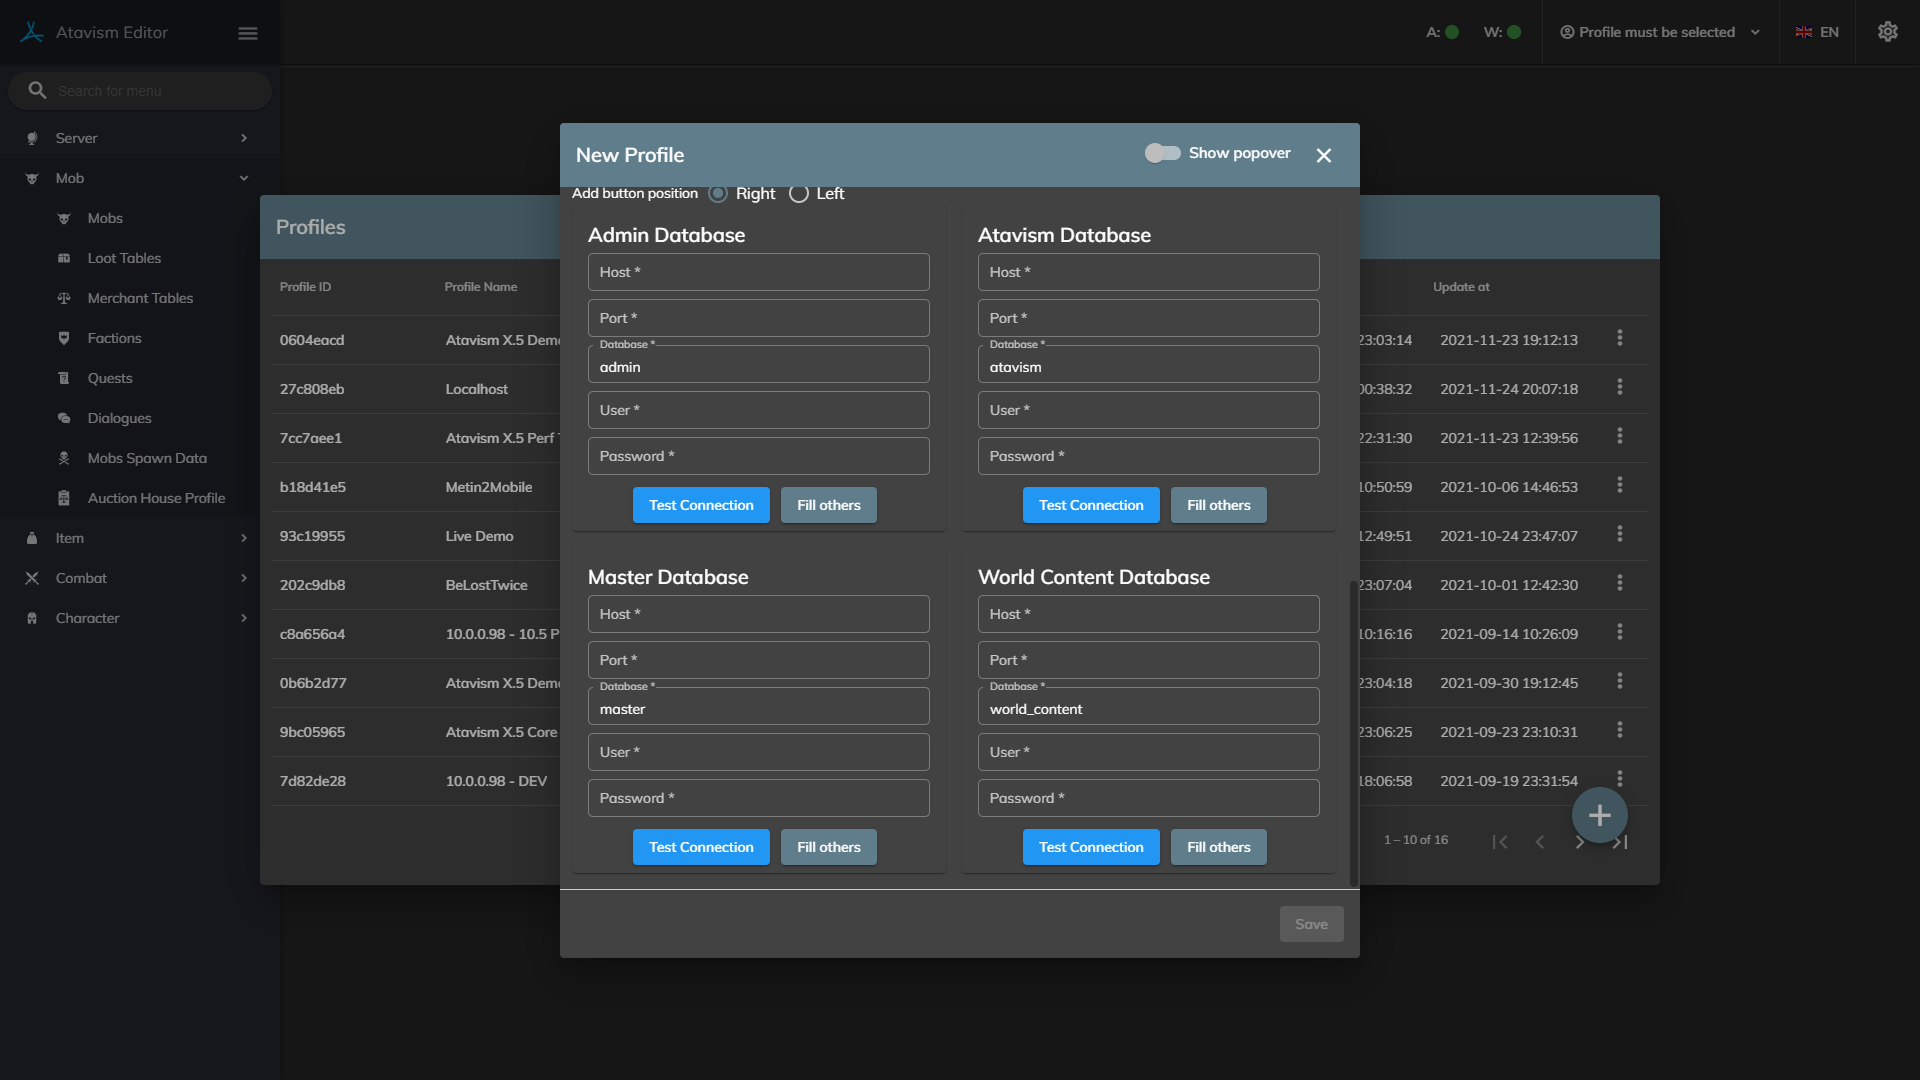Screen dimensions: 1920x1080
Task: Click the hamburger menu icon in header
Action: click(248, 33)
